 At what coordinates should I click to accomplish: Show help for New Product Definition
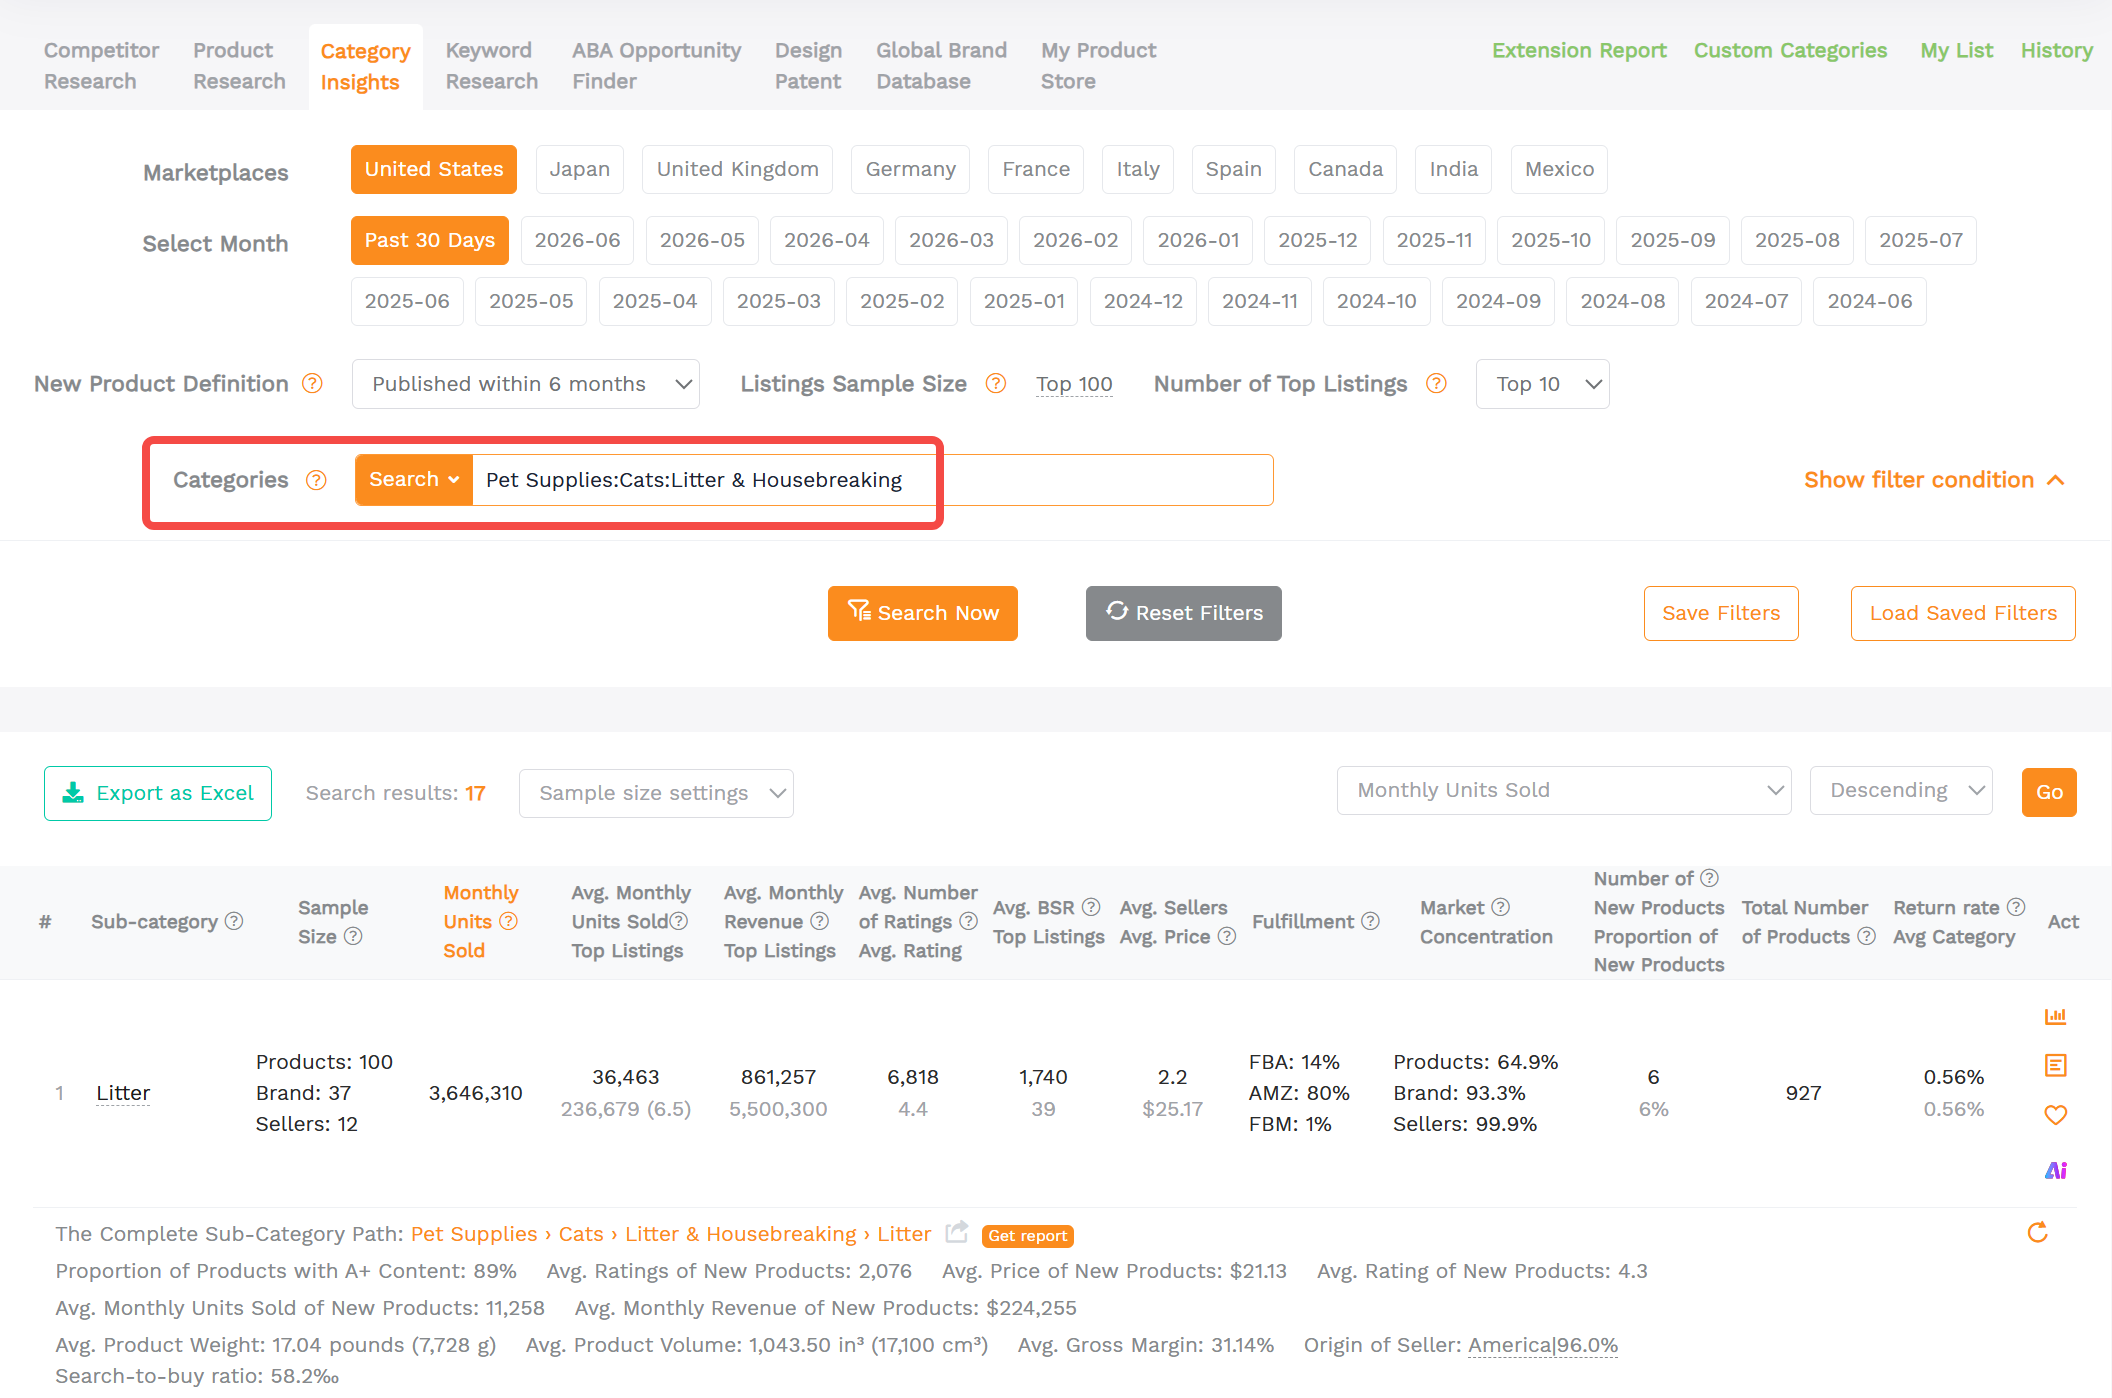[312, 384]
